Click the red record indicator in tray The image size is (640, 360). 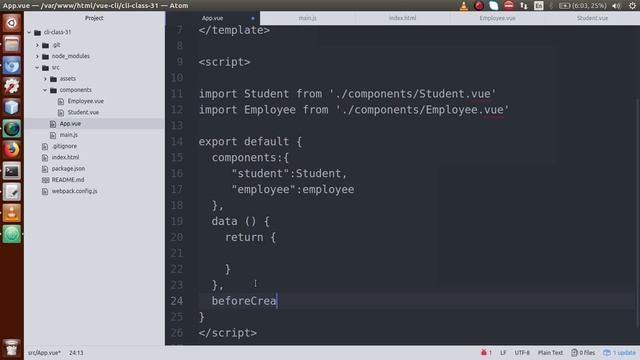(x=479, y=6)
